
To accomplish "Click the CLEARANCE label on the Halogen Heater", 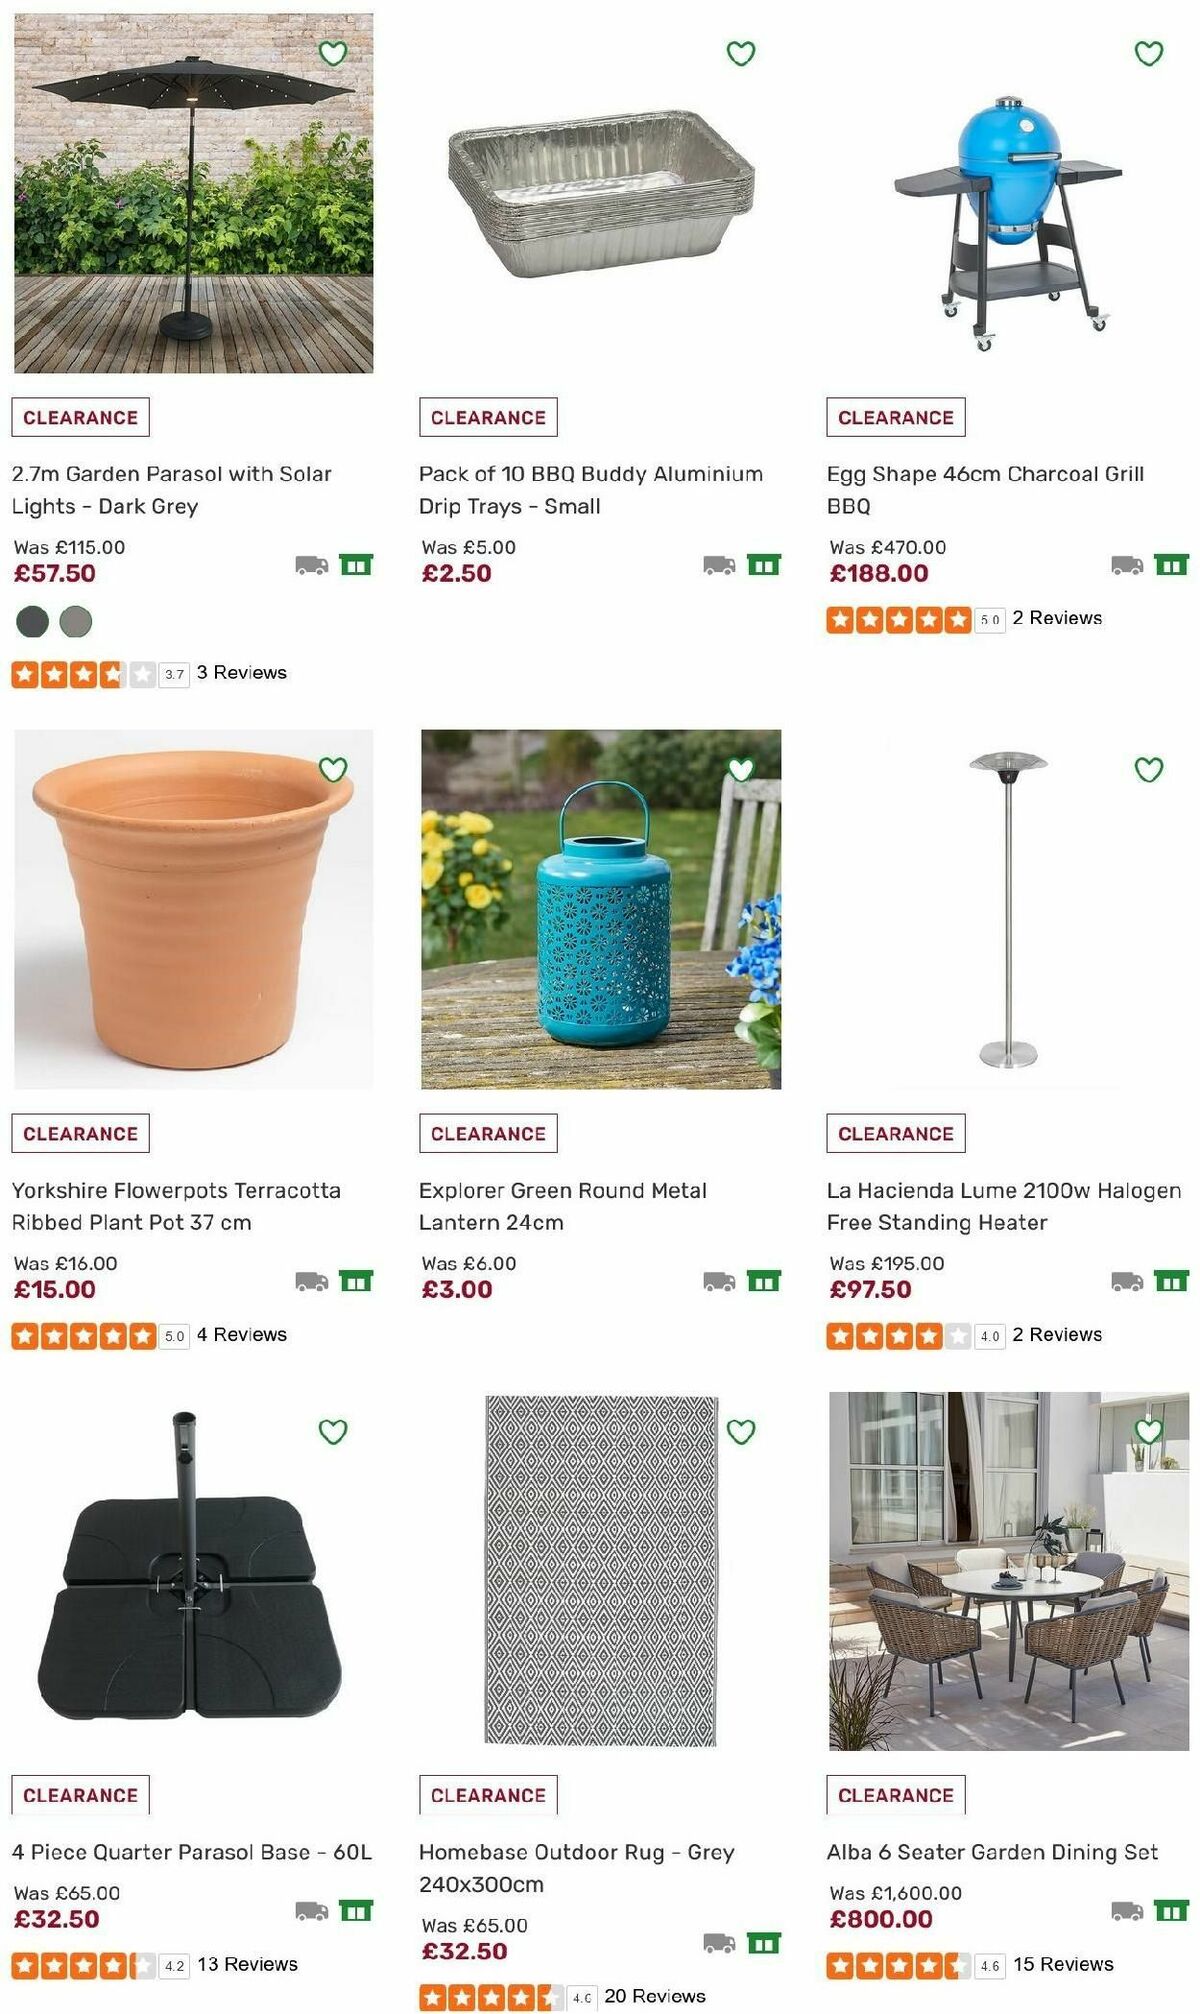I will click(894, 1132).
